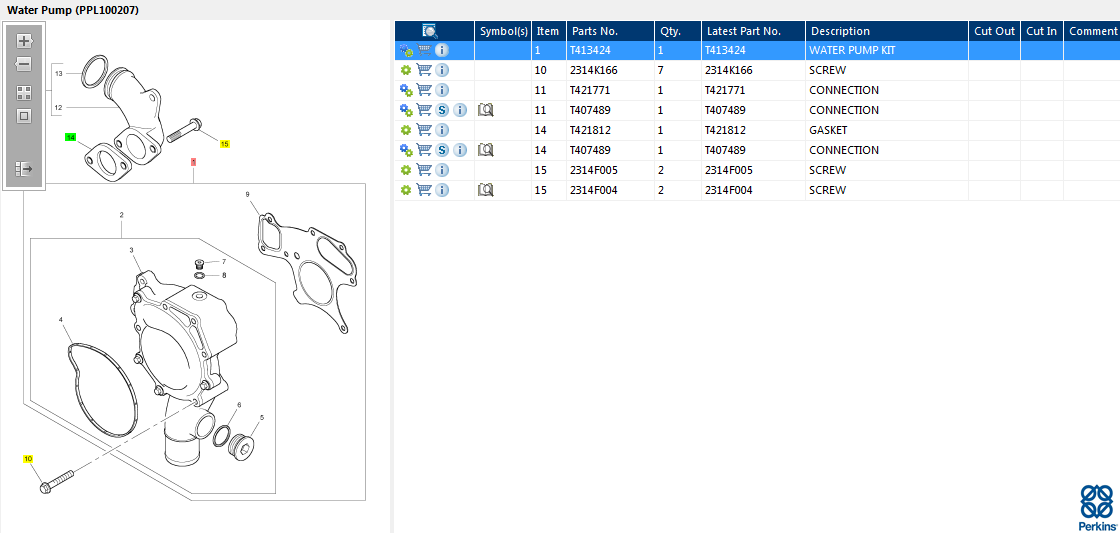The image size is (1120, 533).
Task: Zoom out of the diagram with minus tool
Action: [x=24, y=65]
